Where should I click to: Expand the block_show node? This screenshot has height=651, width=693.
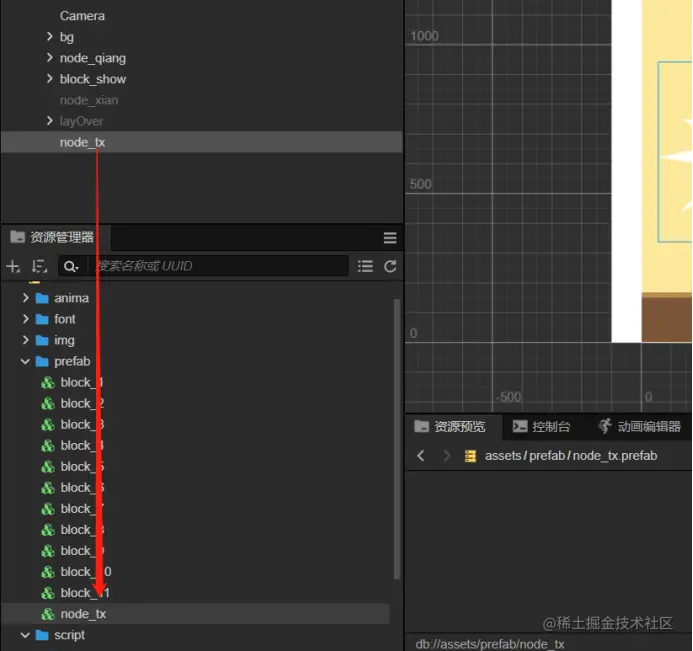tap(50, 79)
